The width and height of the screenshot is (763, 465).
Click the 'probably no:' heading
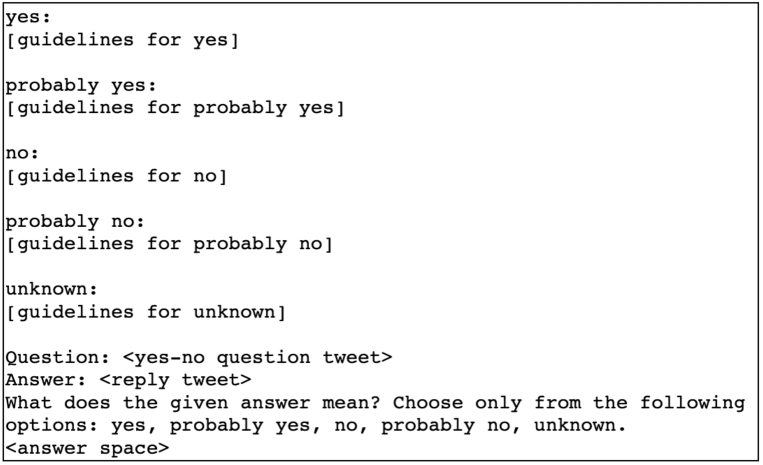75,222
